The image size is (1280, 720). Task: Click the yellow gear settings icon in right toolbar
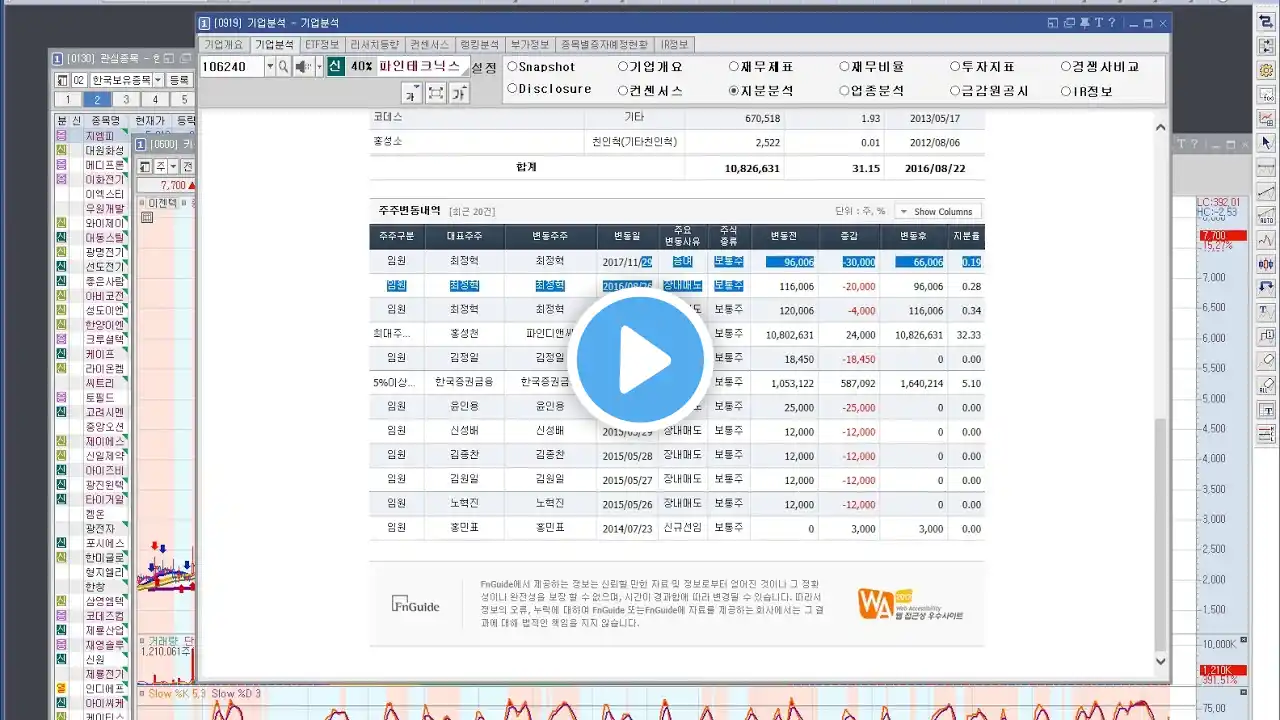(x=1266, y=71)
